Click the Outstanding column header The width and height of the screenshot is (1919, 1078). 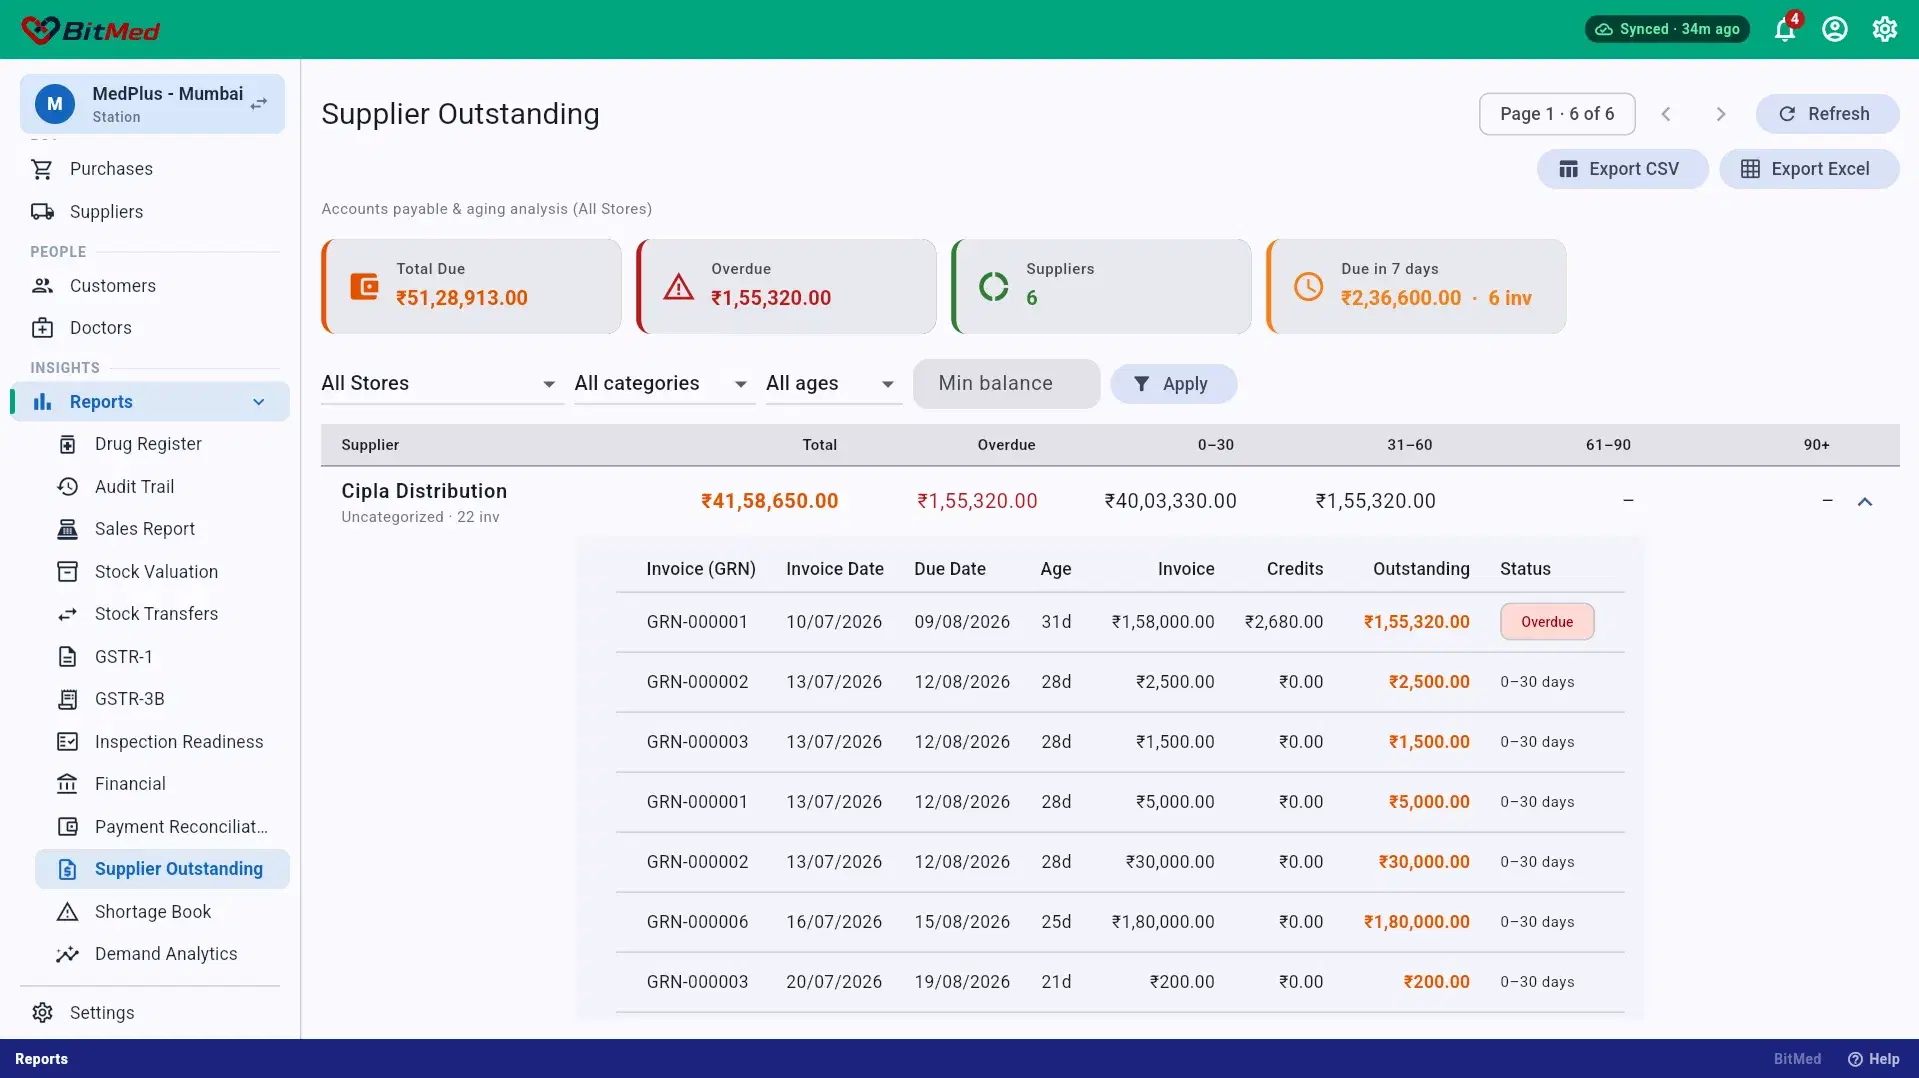click(x=1421, y=569)
